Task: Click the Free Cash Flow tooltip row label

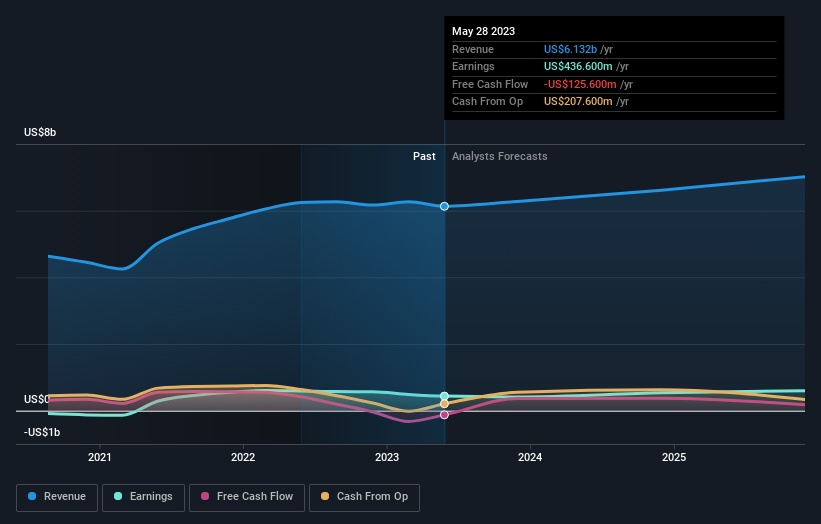Action: 490,84
